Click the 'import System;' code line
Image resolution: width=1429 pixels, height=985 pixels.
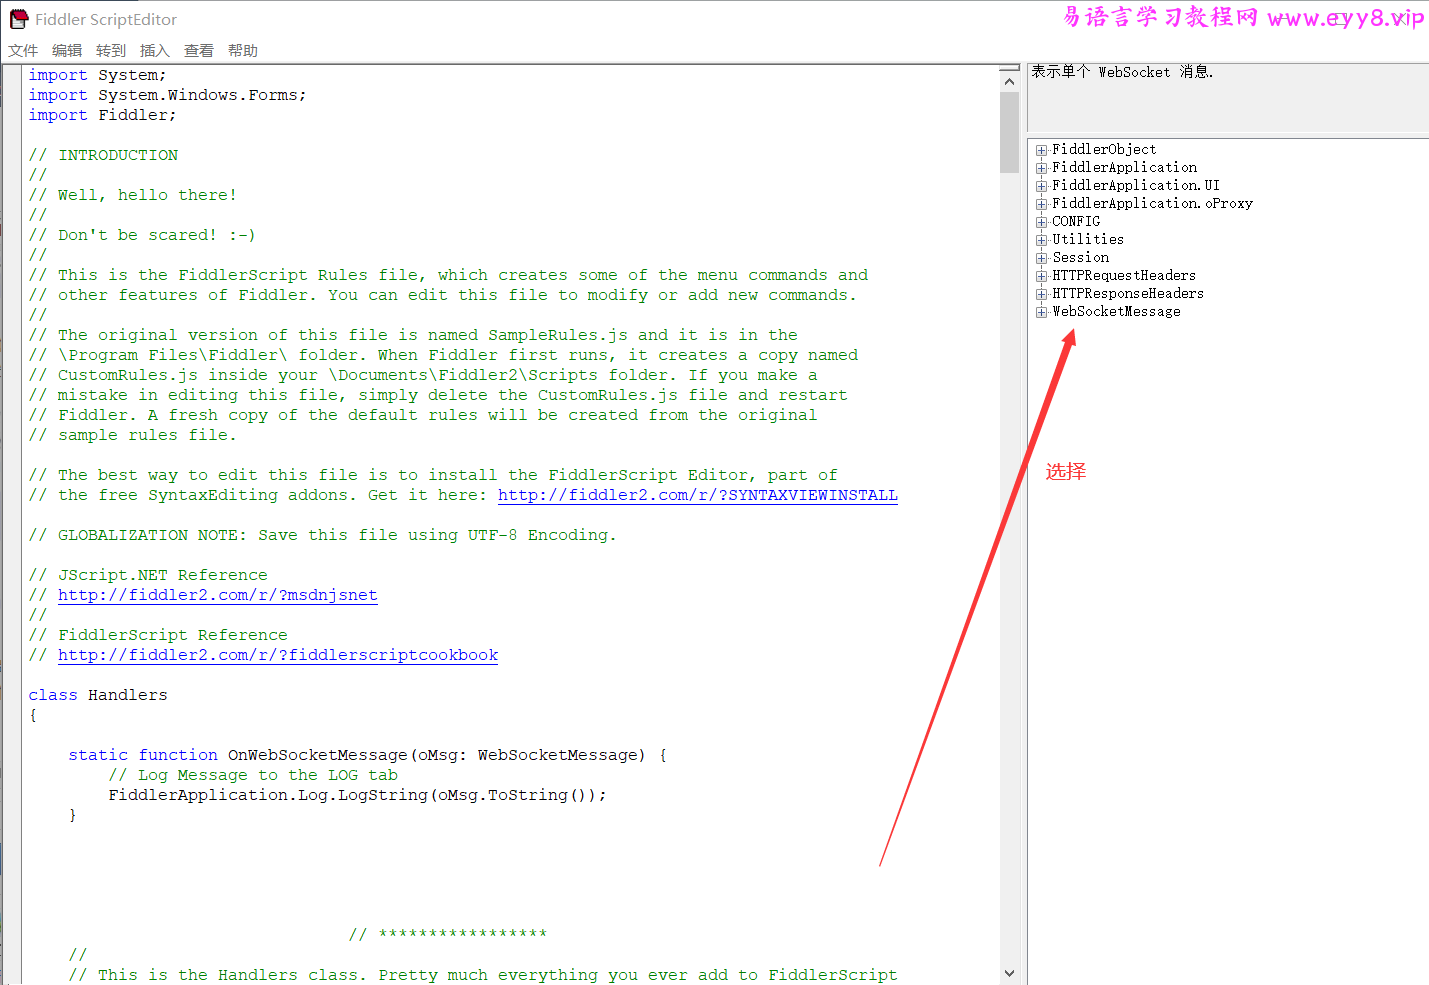click(x=97, y=75)
